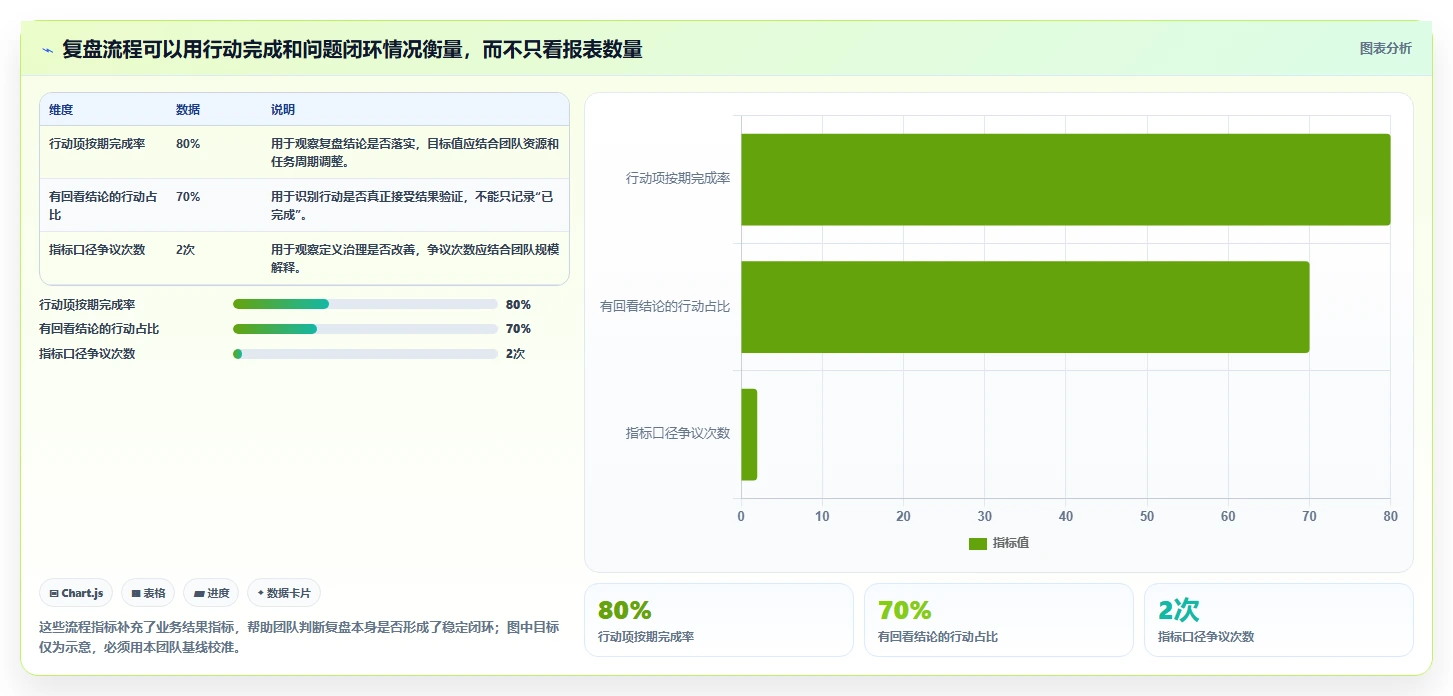Viewport: 1453px width, 696px height.
Task: Click the 维度 column header
Action: coord(61,110)
